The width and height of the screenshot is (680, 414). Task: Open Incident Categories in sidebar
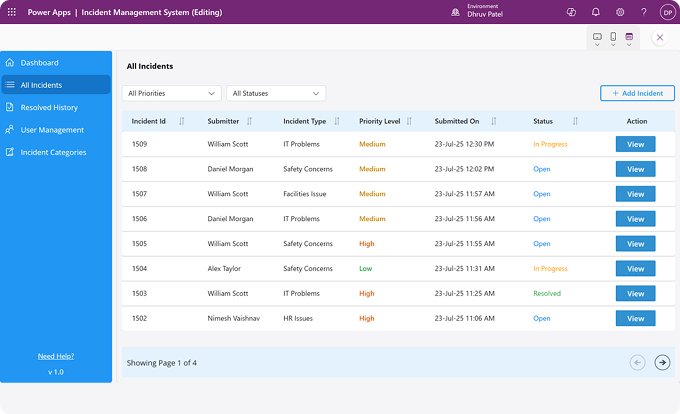[x=53, y=152]
